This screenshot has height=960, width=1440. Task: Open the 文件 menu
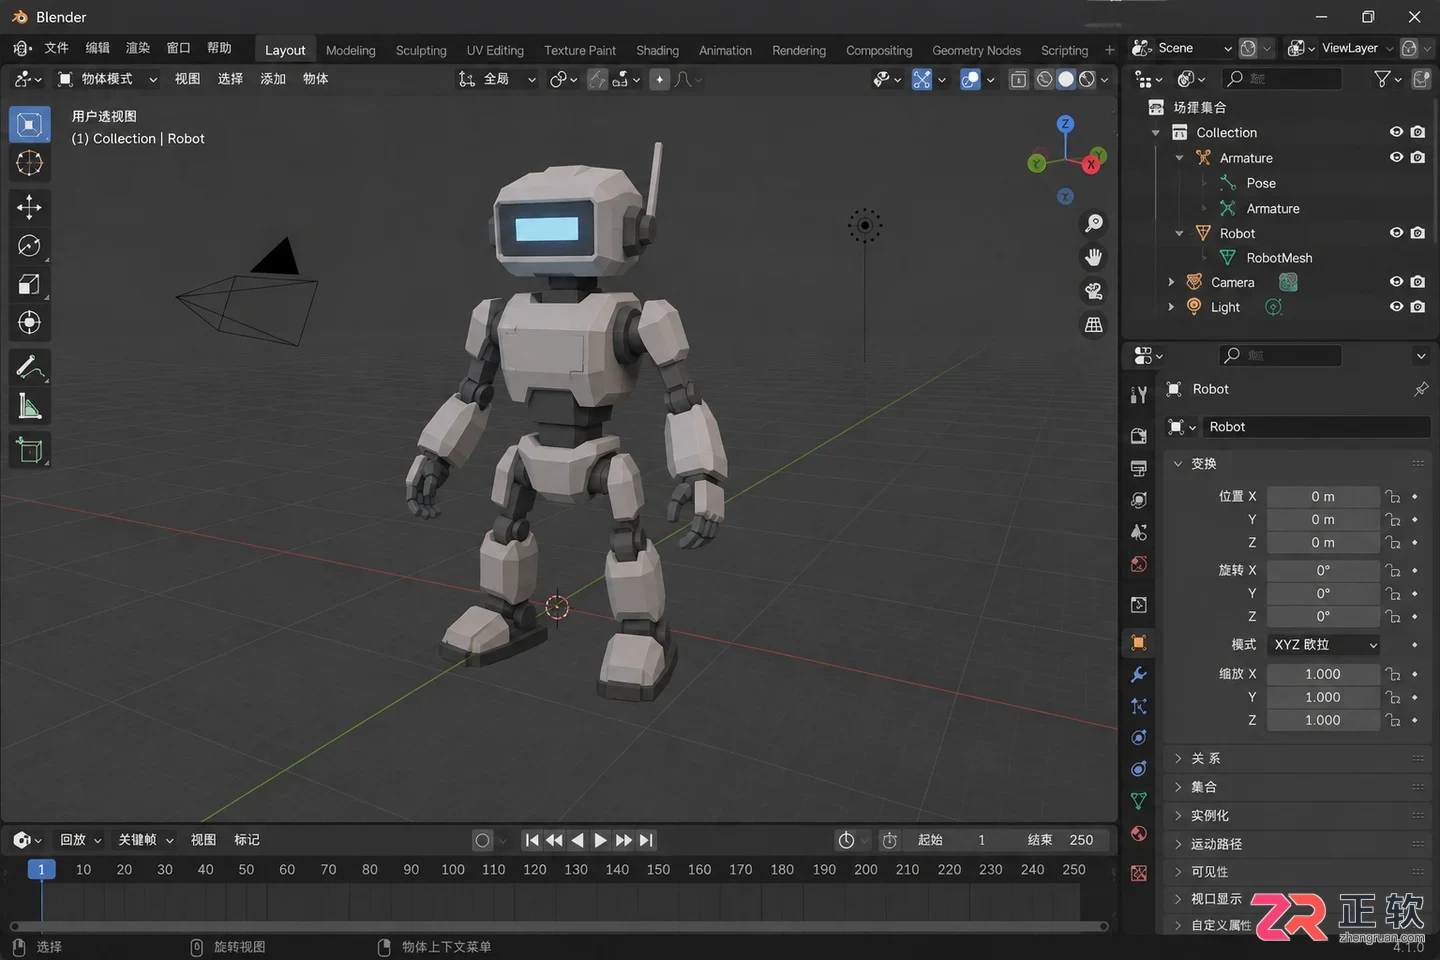tap(57, 48)
